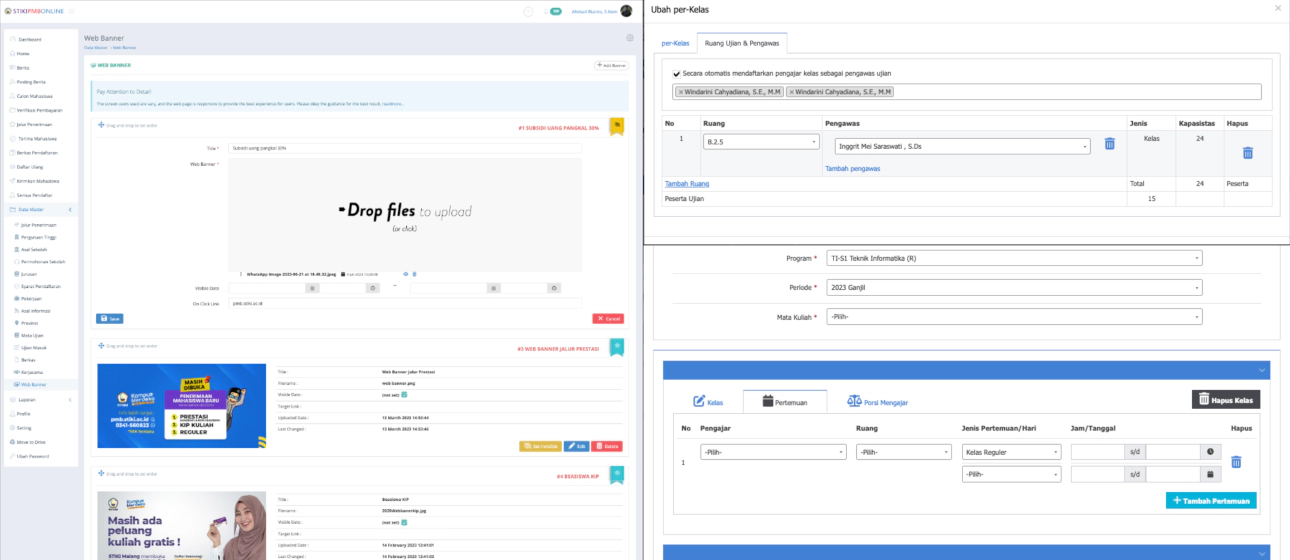
Task: Delete room row trash icon in Hapus column
Action: (x=1247, y=153)
